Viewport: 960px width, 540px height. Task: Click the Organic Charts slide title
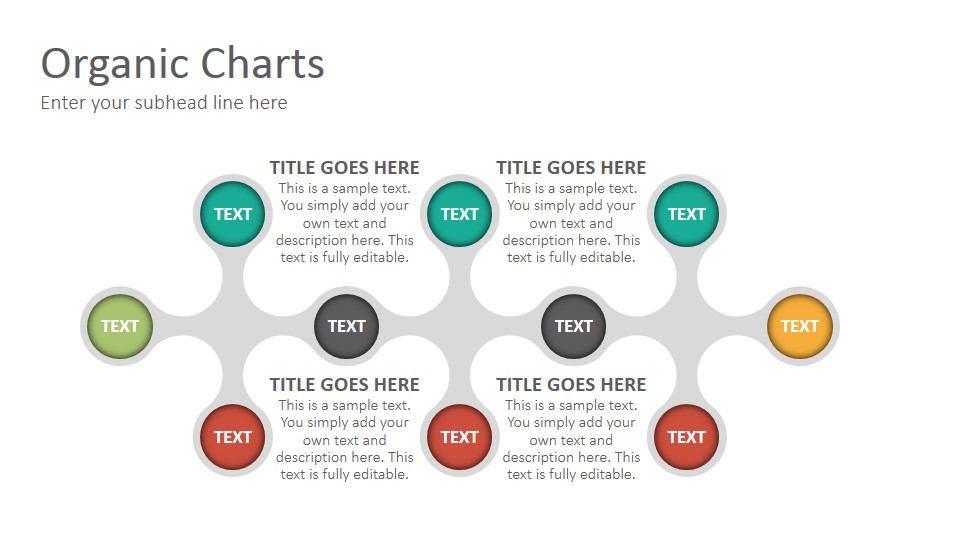coord(182,64)
